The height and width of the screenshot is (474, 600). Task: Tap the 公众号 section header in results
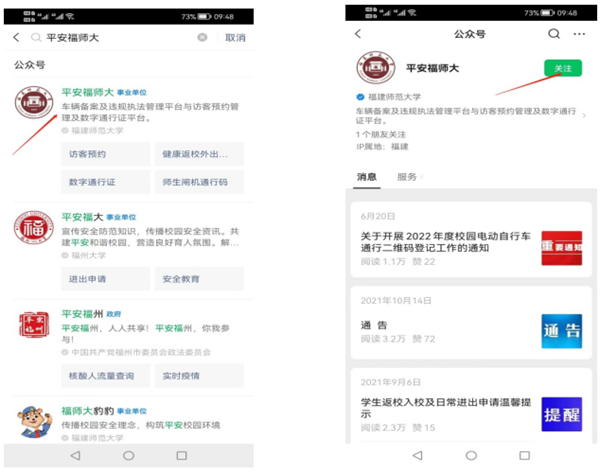click(29, 65)
